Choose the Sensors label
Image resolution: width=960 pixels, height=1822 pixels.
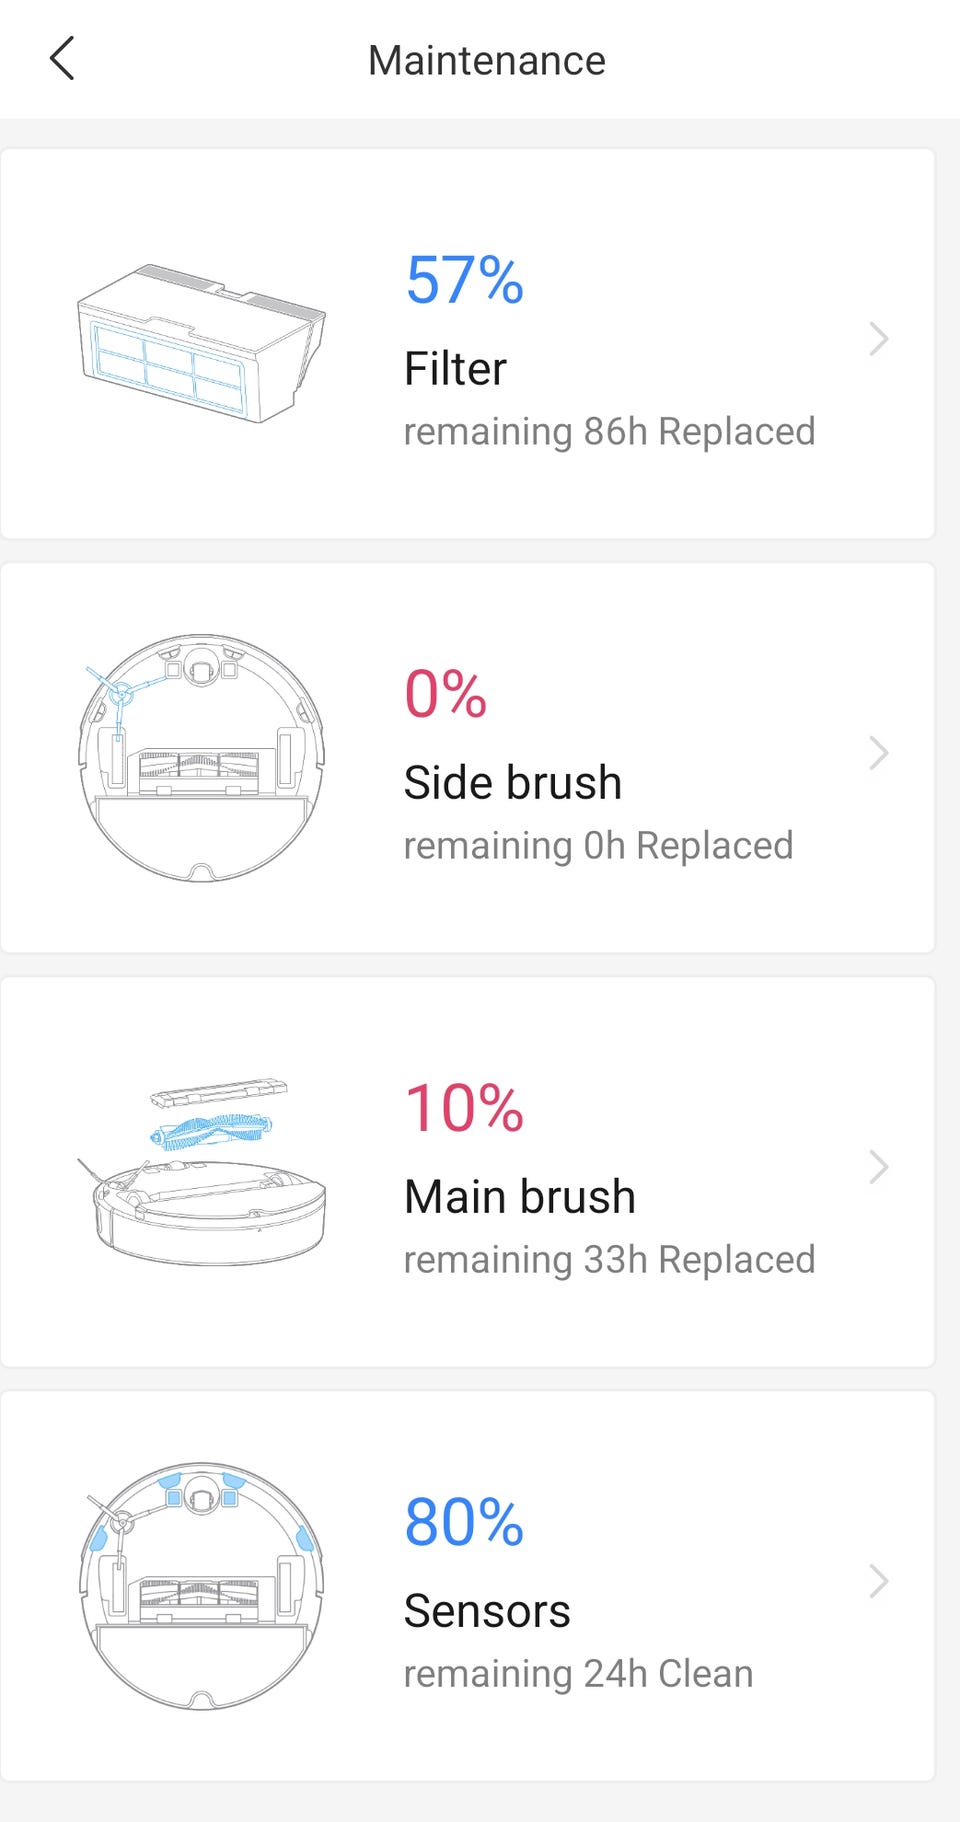tap(487, 1611)
